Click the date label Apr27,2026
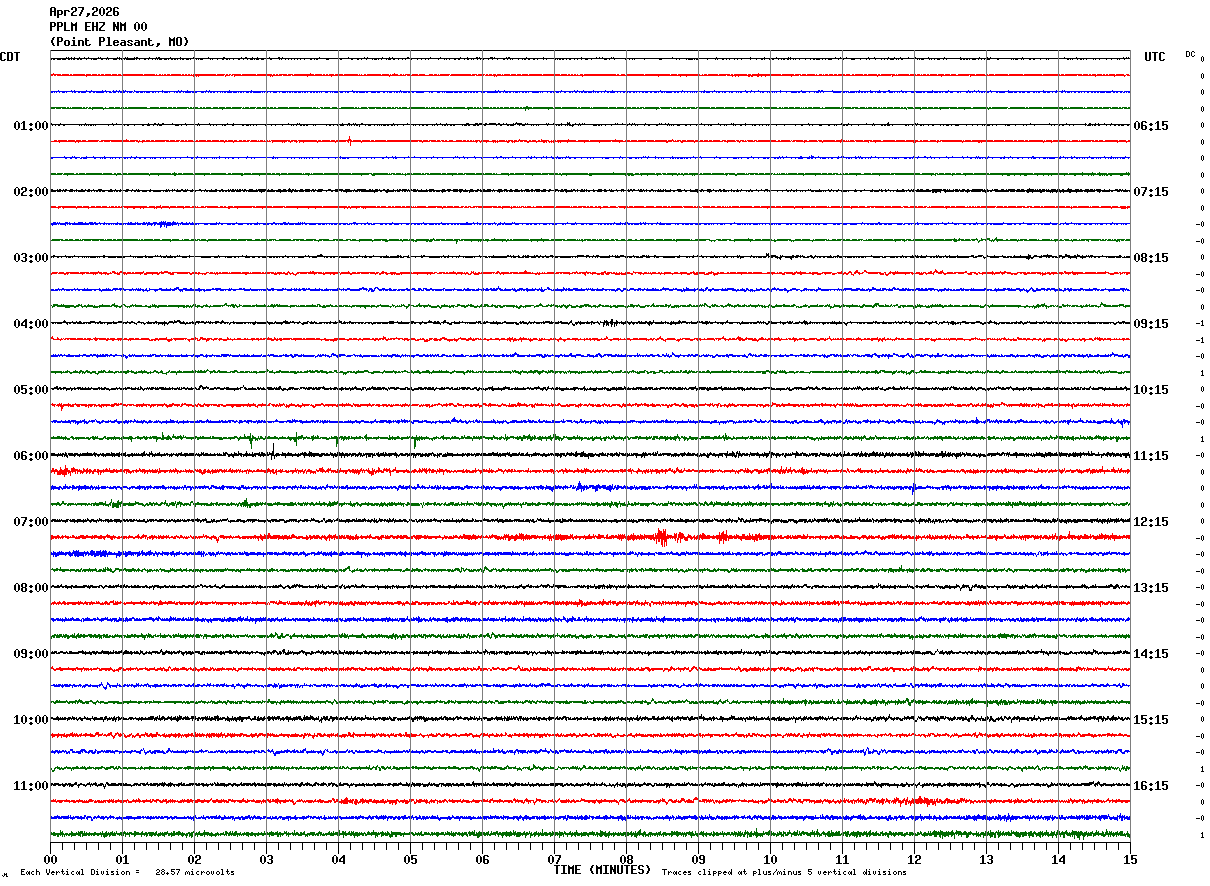 [84, 12]
